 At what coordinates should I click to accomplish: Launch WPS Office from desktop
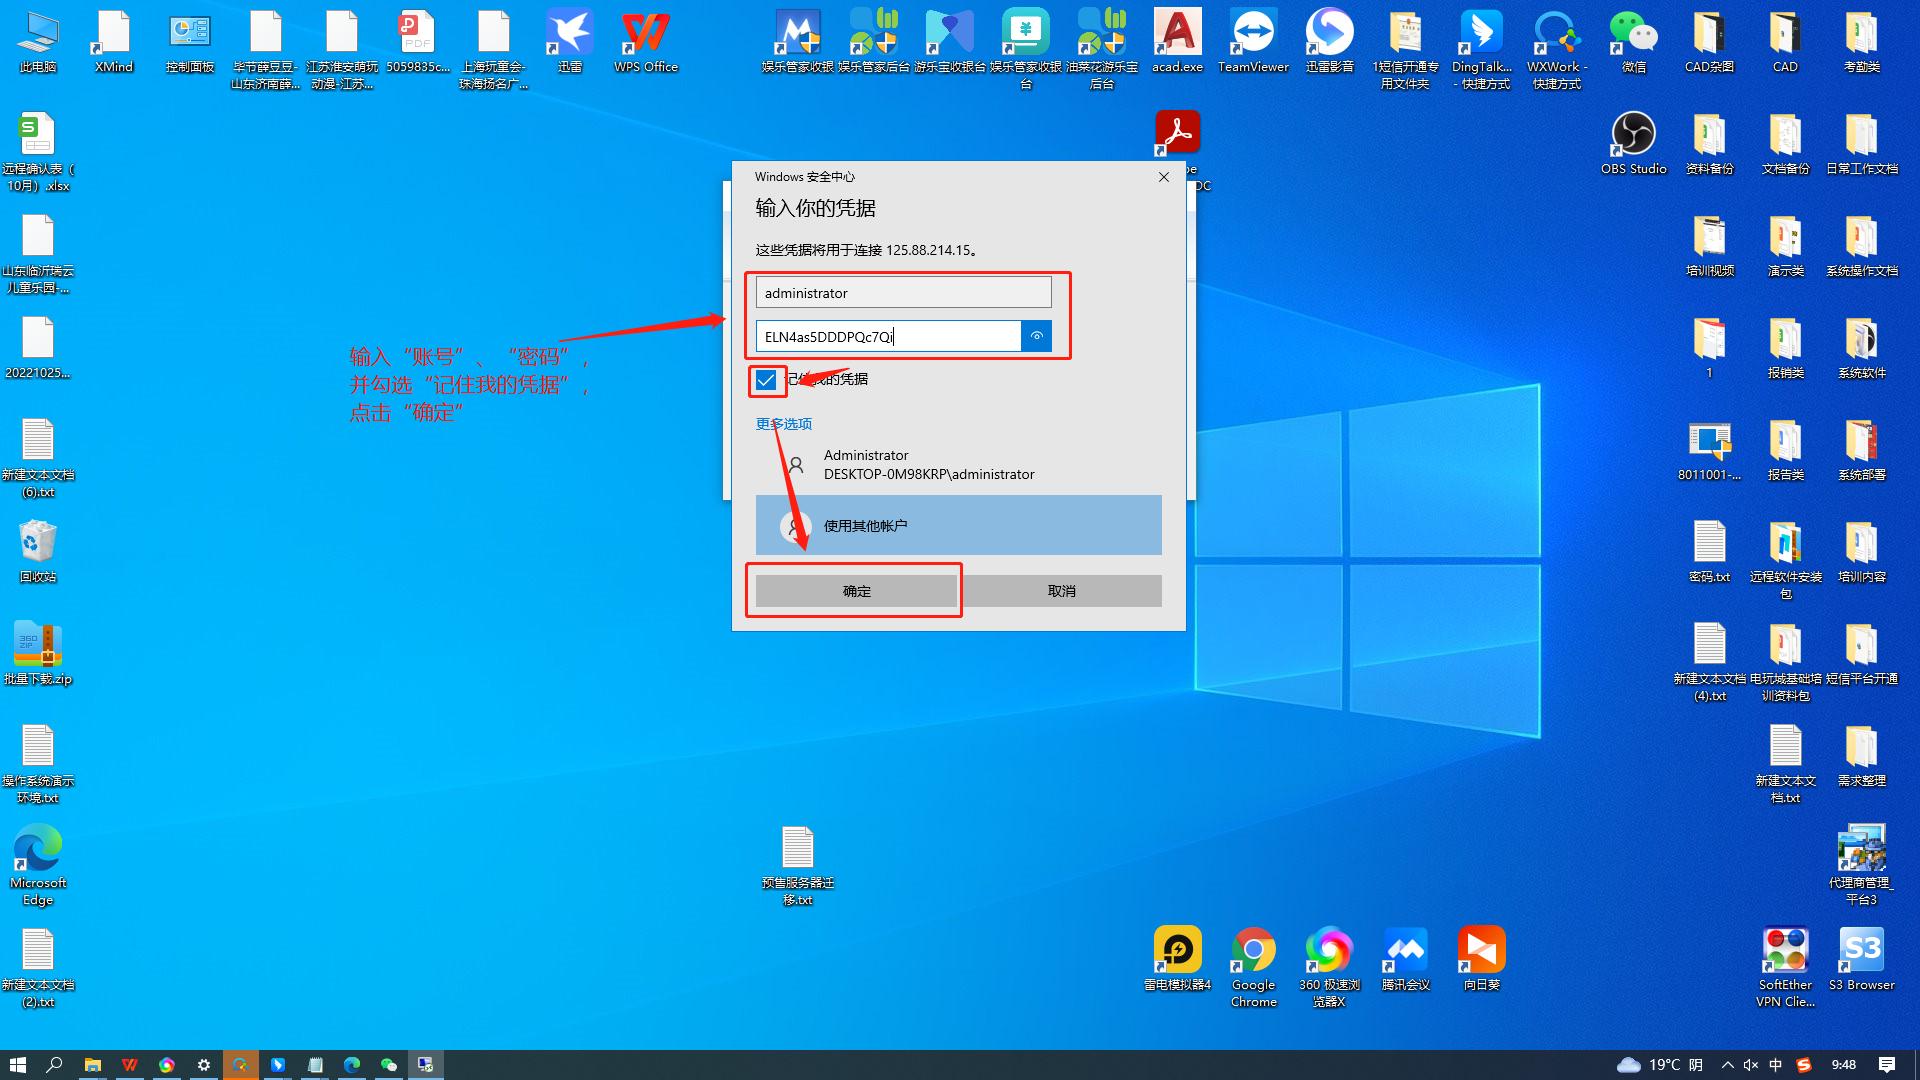click(646, 42)
